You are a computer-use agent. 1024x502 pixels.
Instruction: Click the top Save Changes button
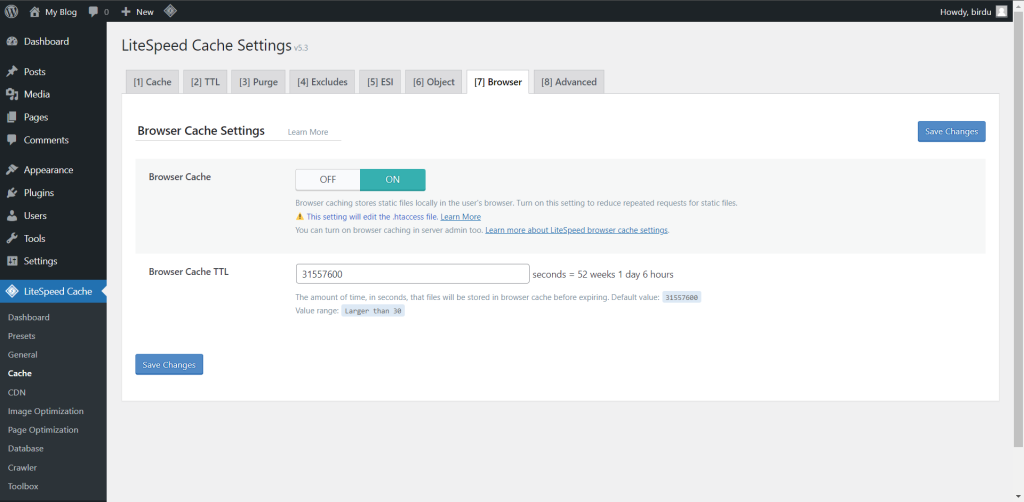952,131
